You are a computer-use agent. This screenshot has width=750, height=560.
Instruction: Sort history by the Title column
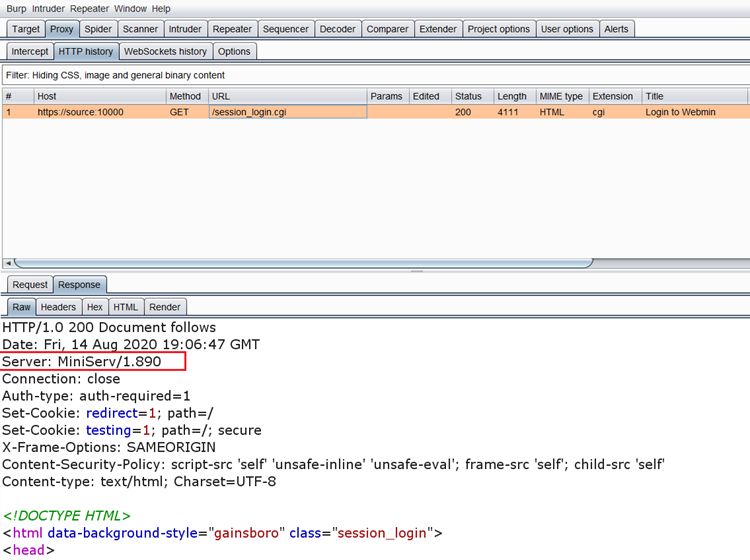coord(695,97)
